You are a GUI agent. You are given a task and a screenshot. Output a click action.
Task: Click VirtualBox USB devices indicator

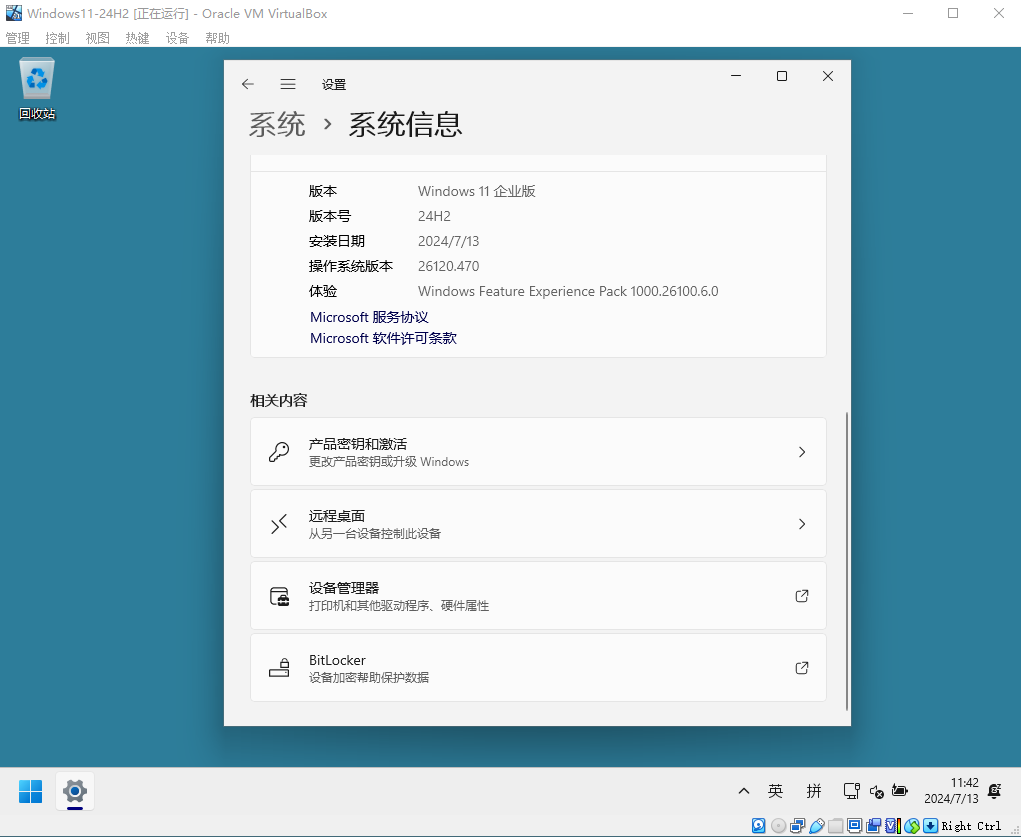(x=817, y=826)
